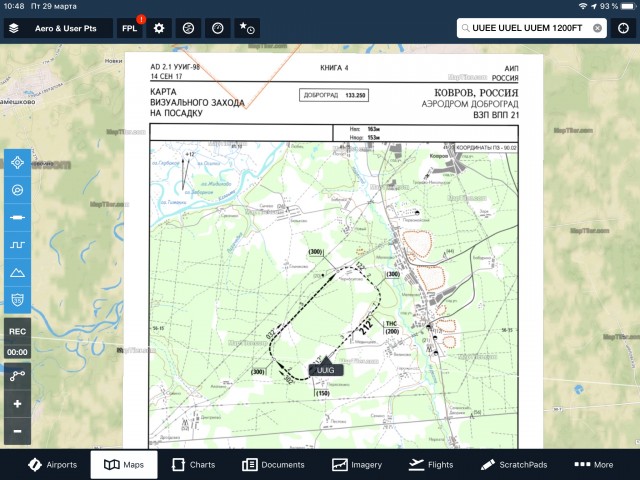Tap the route shield icon in sidebar

pos(17,298)
